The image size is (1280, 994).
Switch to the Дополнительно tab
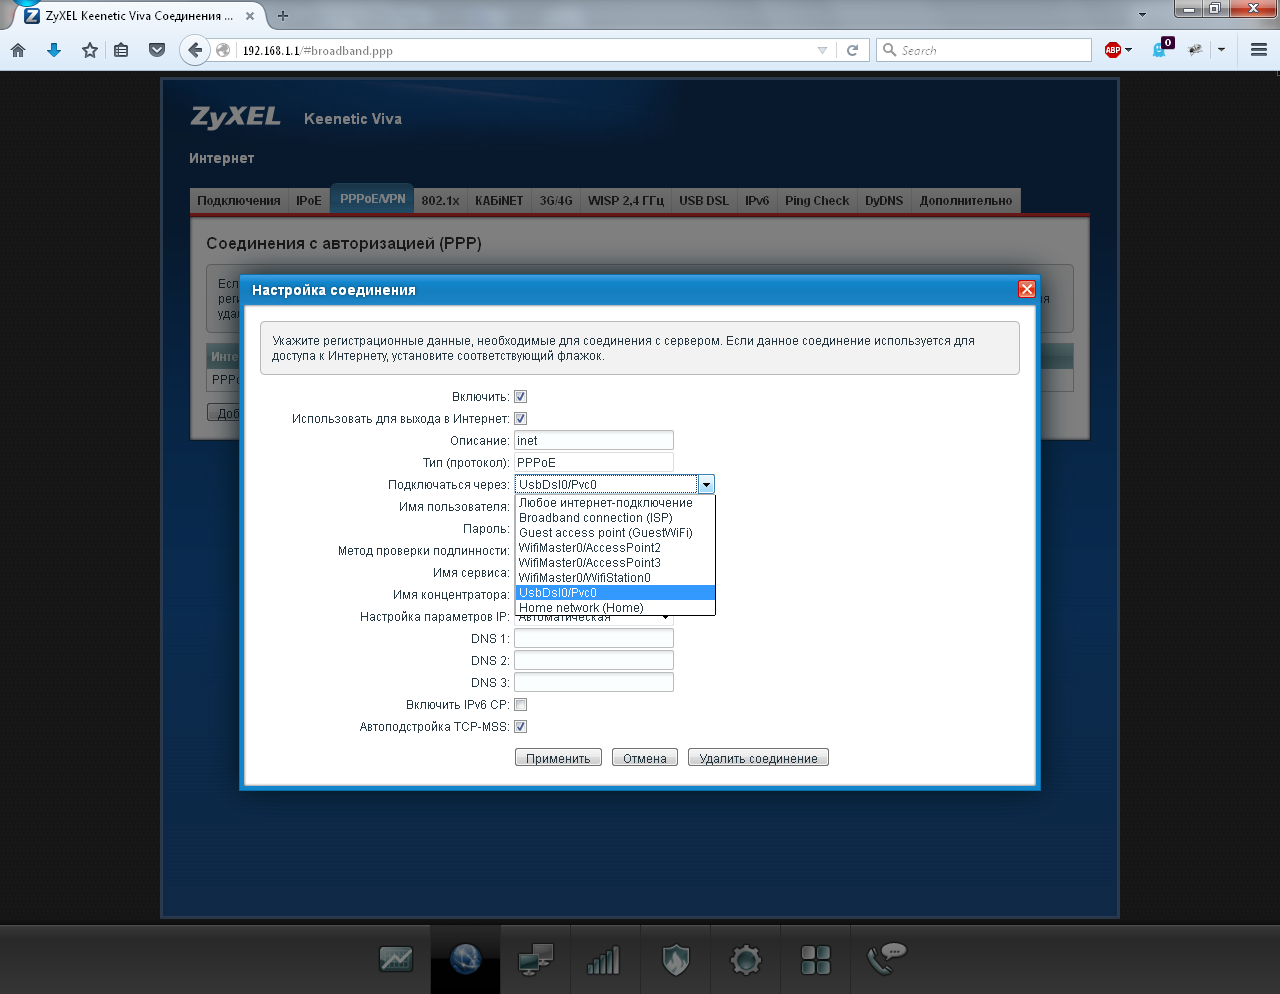966,201
